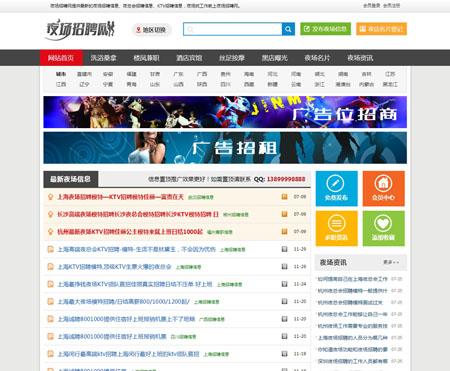Click the magnifier search button
450x371 pixels.
tap(288, 29)
